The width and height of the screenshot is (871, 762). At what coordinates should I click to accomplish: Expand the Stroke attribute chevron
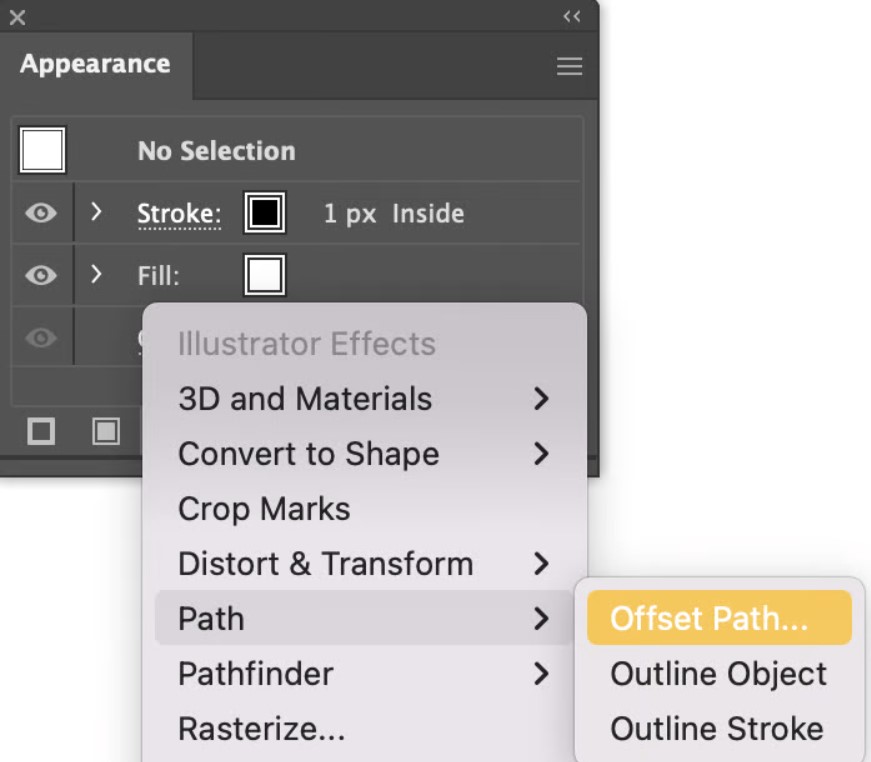pyautogui.click(x=96, y=212)
